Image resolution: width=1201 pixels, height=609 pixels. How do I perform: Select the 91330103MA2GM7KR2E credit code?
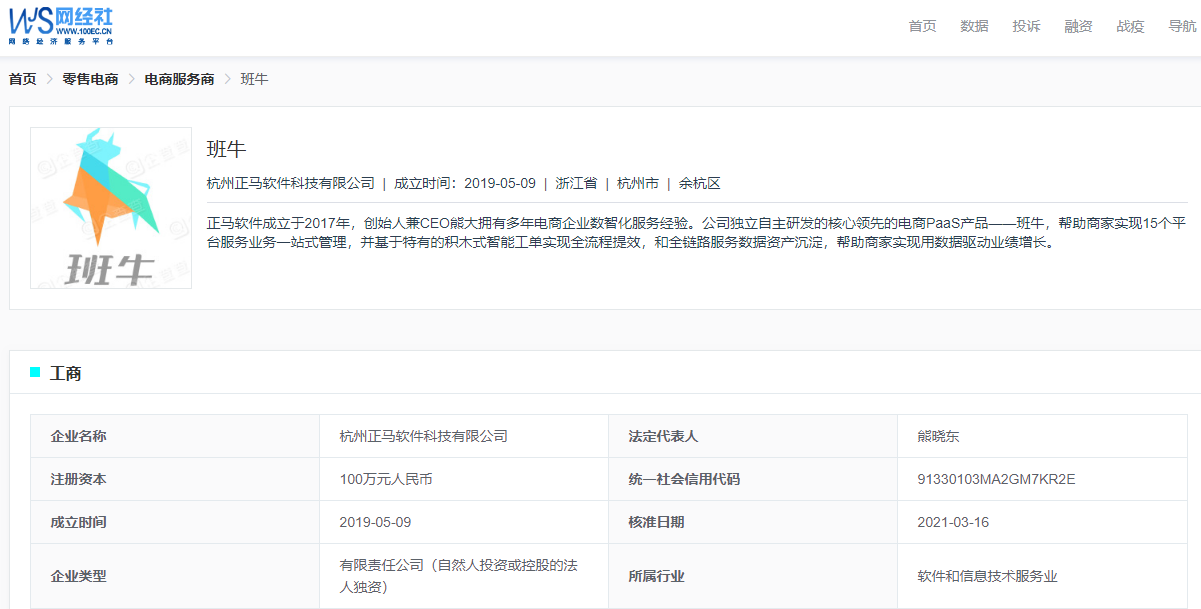pyautogui.click(x=996, y=479)
